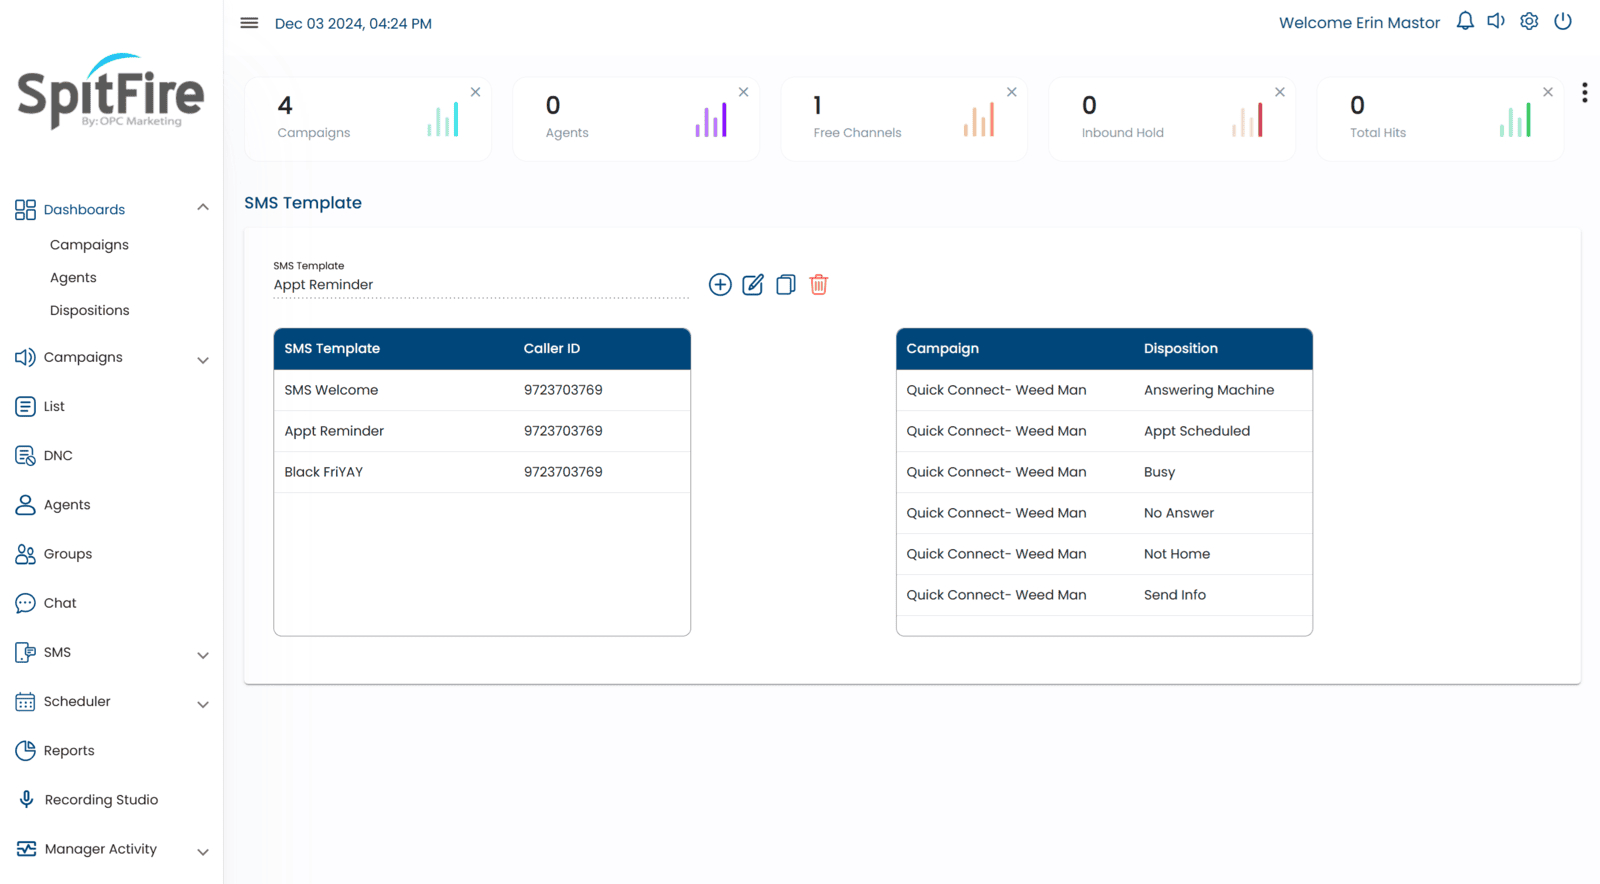Viewport: 1600px width, 884px height.
Task: Click the Campaigns megaphone icon in sidebar
Action: click(25, 357)
